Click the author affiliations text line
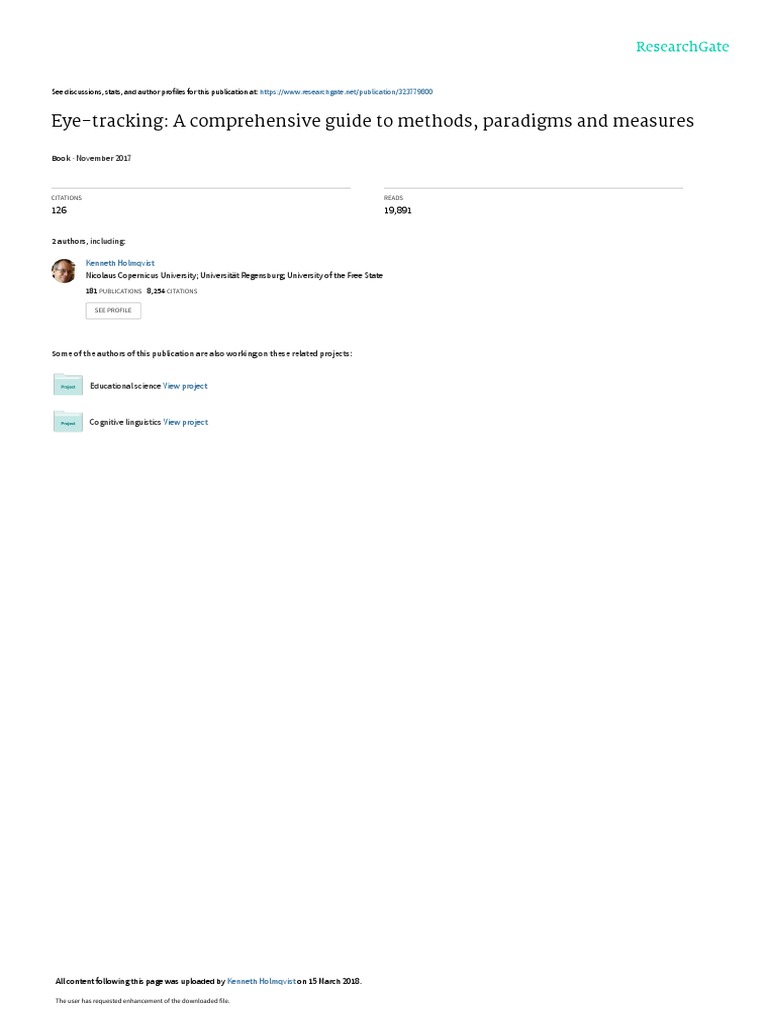This screenshot has height=1024, width=768. point(234,276)
